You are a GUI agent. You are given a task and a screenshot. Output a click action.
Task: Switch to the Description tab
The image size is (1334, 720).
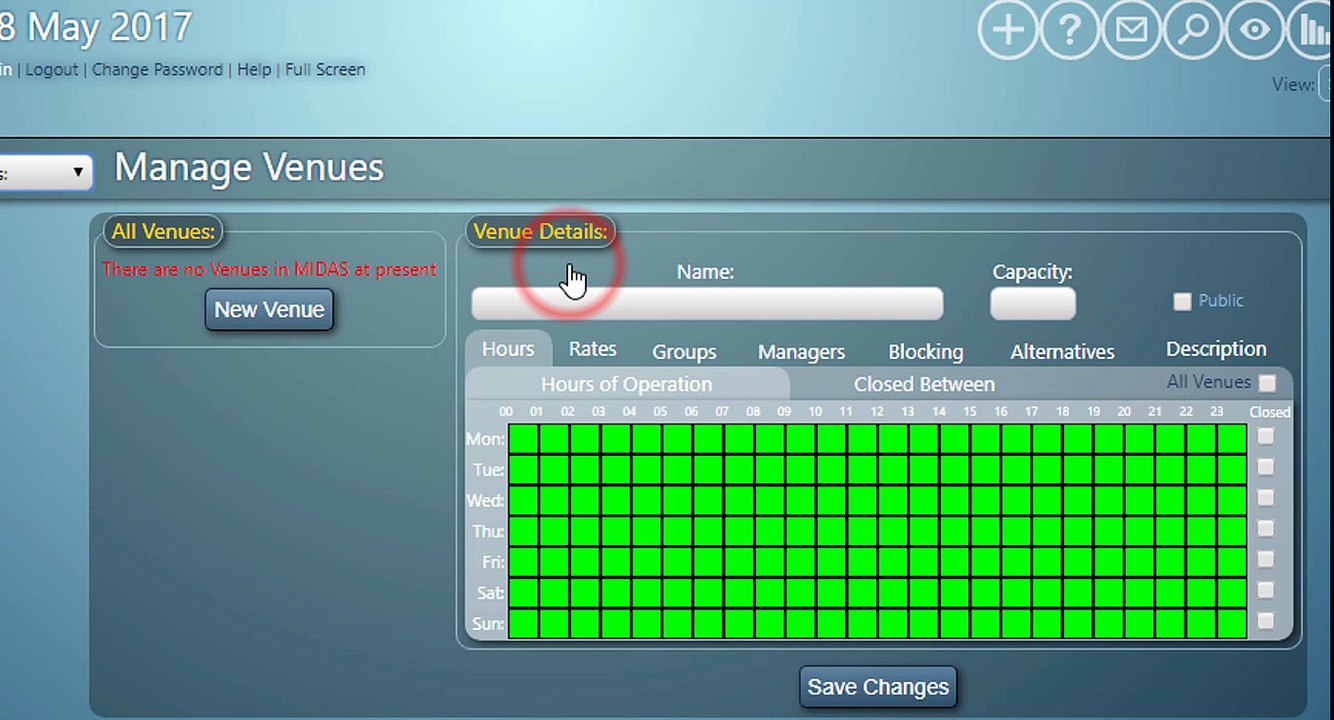pyautogui.click(x=1216, y=349)
